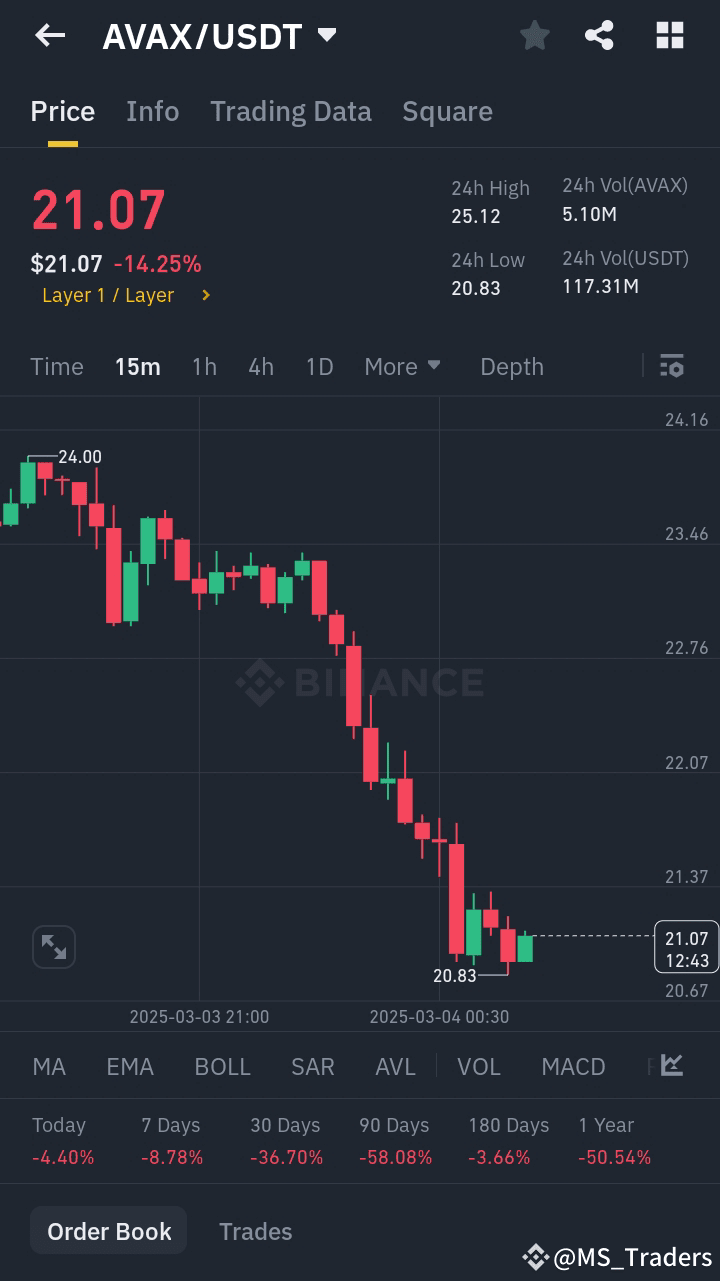The image size is (720, 1281).
Task: Open the AVAX/USDT pair dropdown
Action: pyautogui.click(x=326, y=35)
